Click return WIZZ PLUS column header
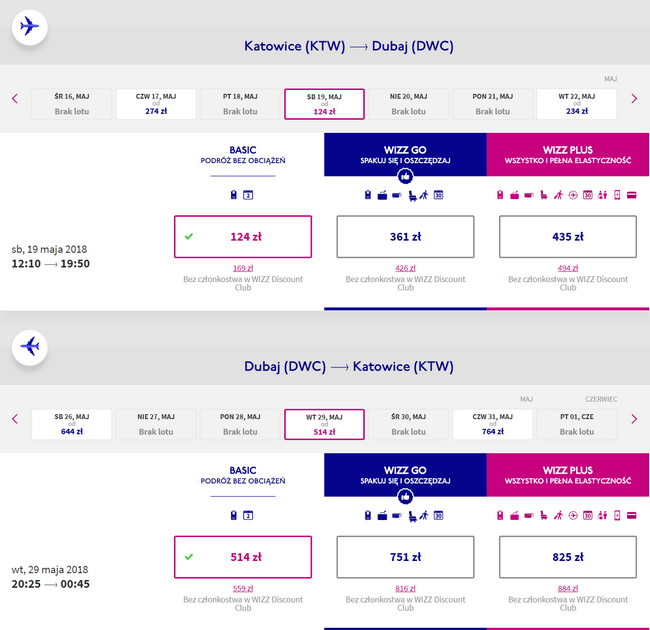 coord(568,475)
